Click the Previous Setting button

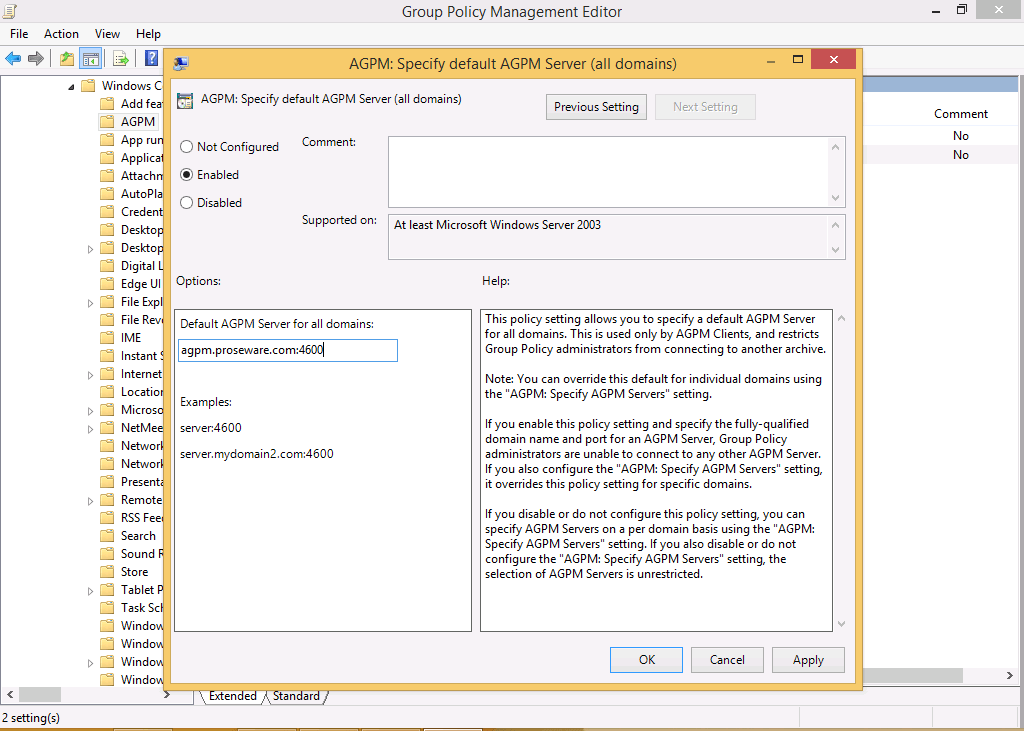coord(596,107)
